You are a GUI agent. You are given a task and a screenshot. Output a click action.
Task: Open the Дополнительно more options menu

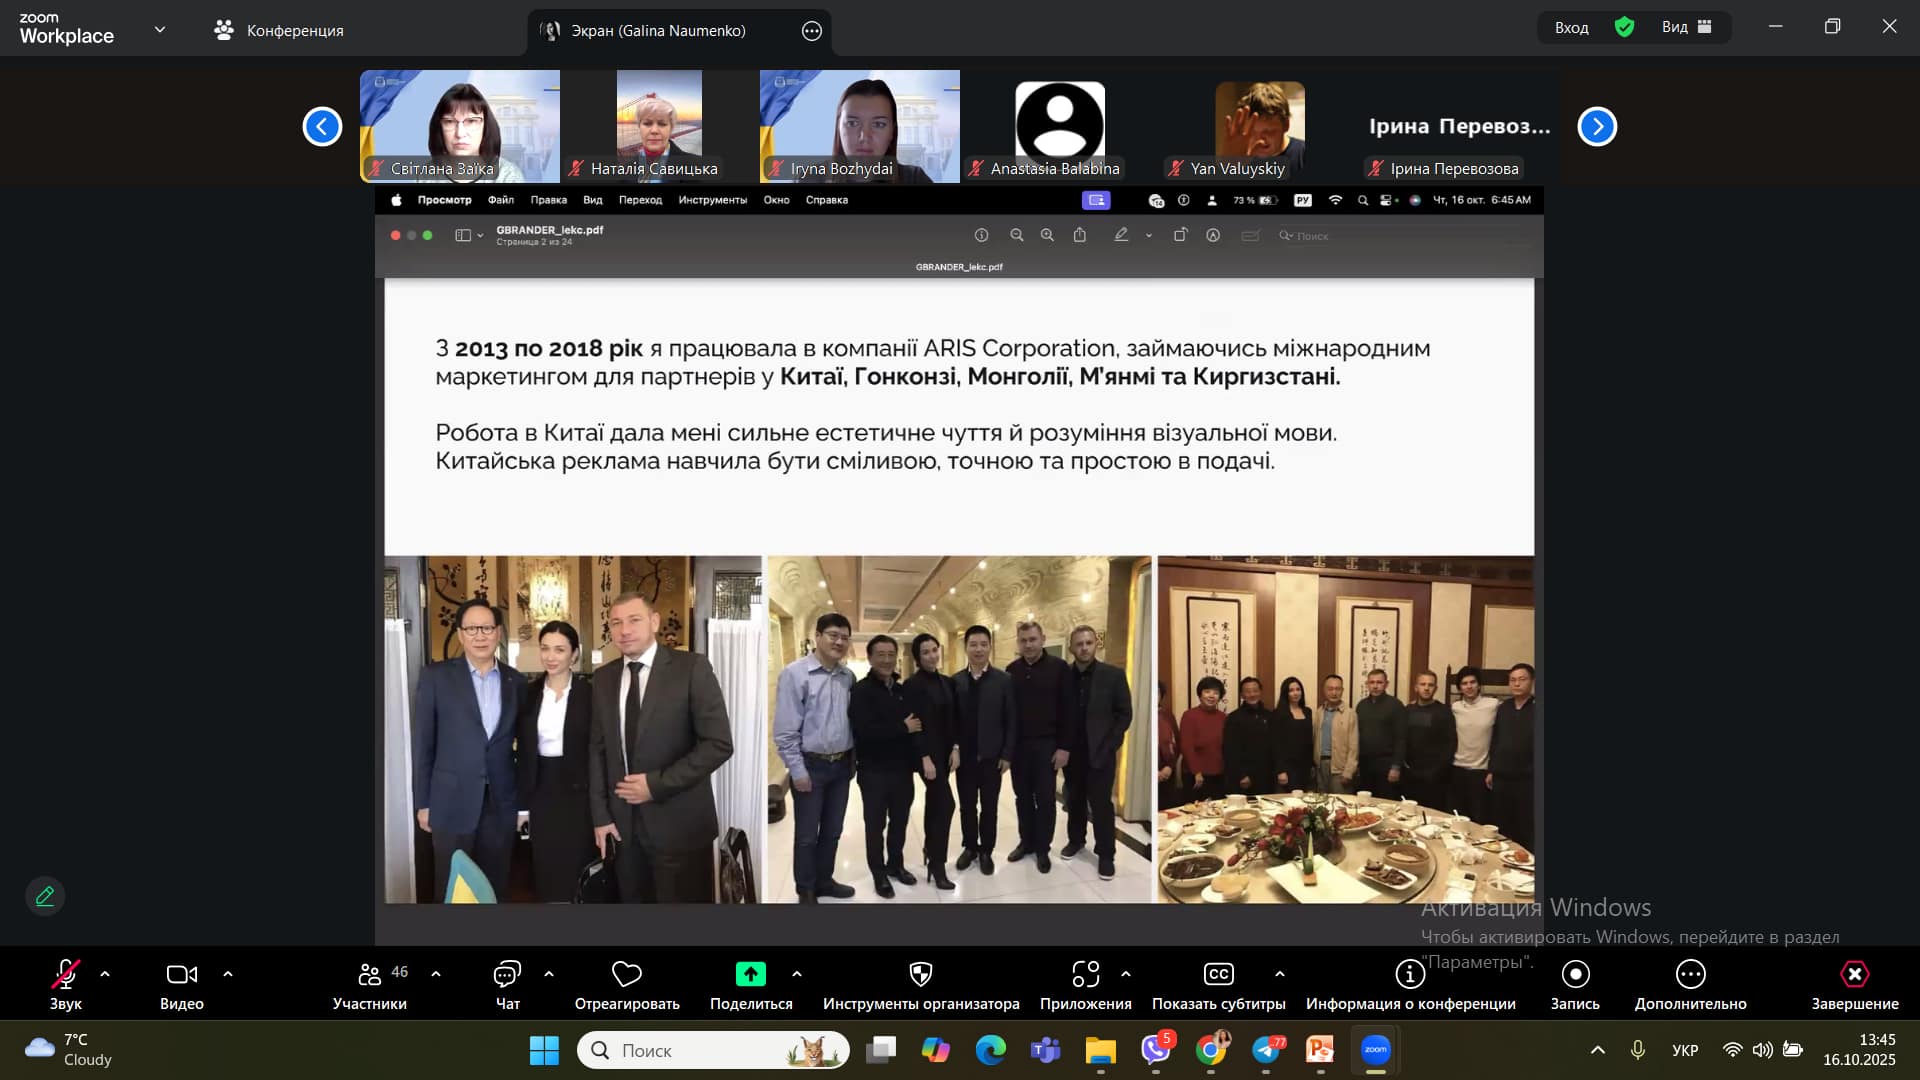click(x=1690, y=975)
